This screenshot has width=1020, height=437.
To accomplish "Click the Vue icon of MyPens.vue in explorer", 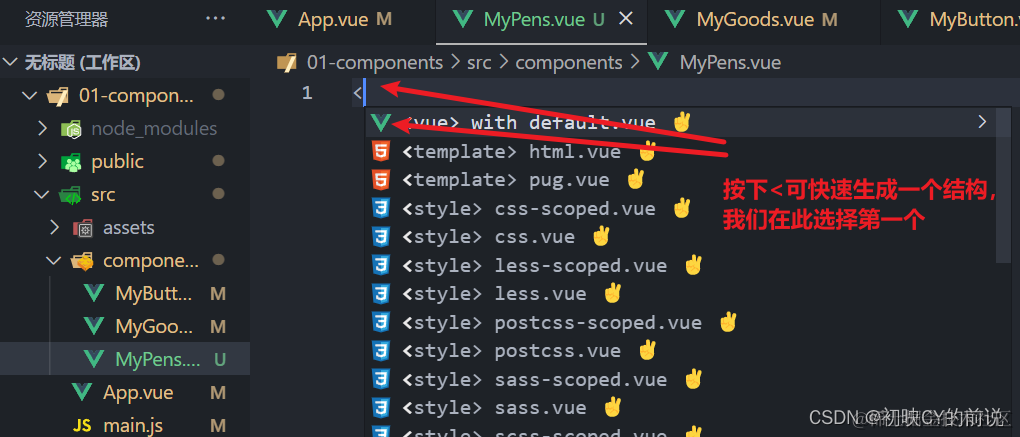I will coord(94,358).
